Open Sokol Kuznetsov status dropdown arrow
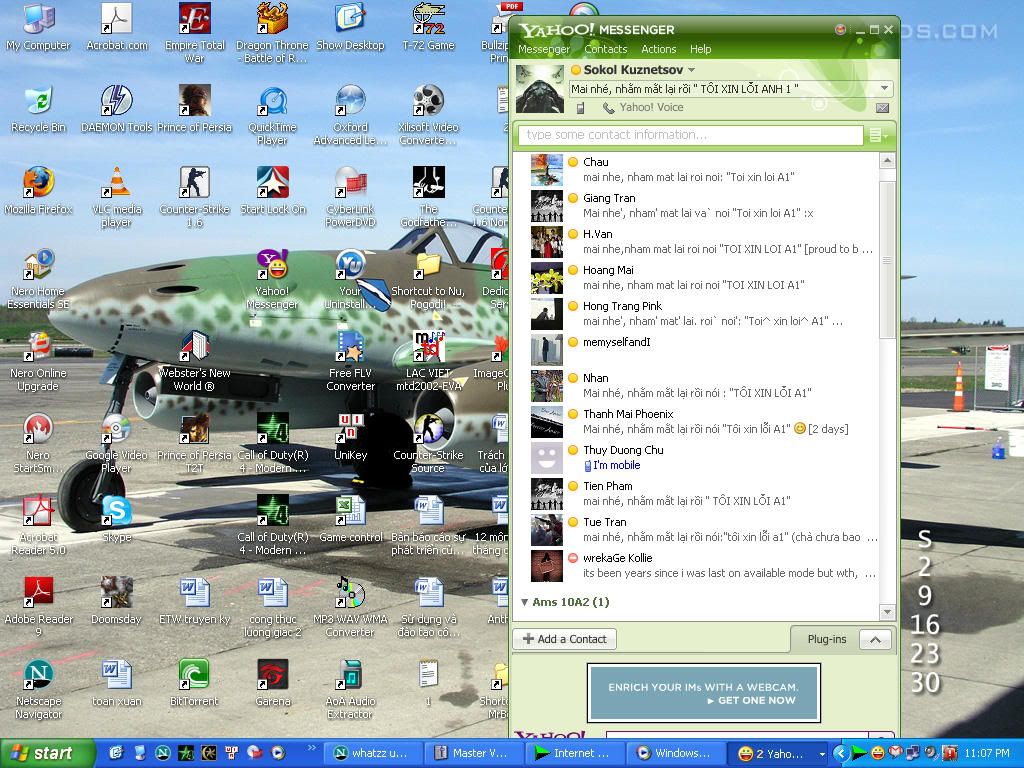Image resolution: width=1024 pixels, height=768 pixels. click(692, 70)
